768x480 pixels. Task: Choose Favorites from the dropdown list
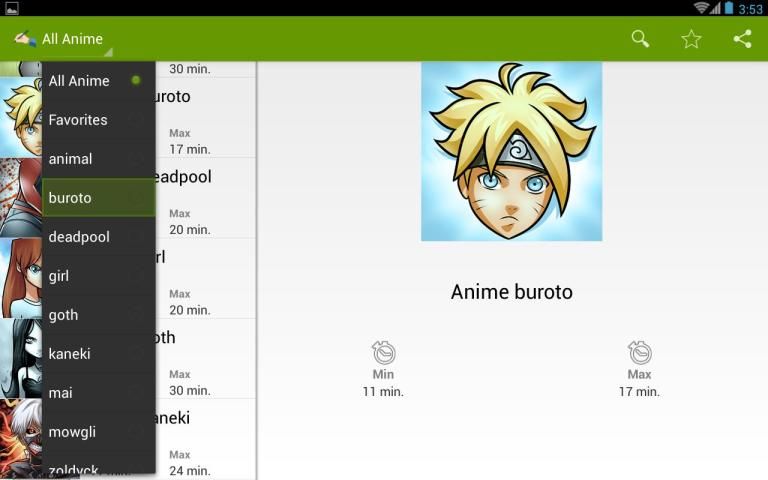click(99, 120)
